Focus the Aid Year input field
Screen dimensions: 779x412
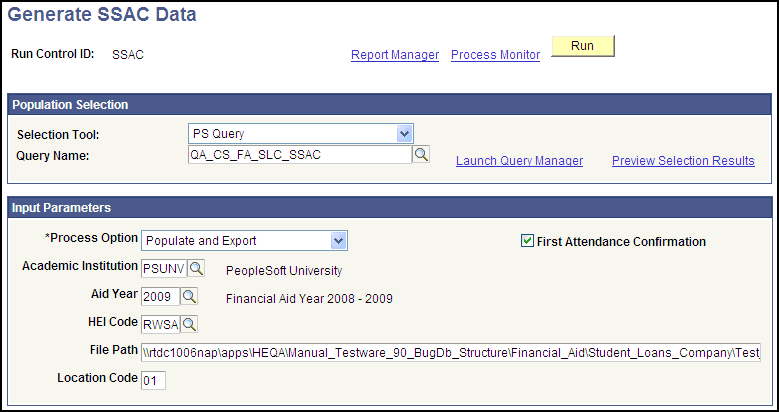[160, 297]
